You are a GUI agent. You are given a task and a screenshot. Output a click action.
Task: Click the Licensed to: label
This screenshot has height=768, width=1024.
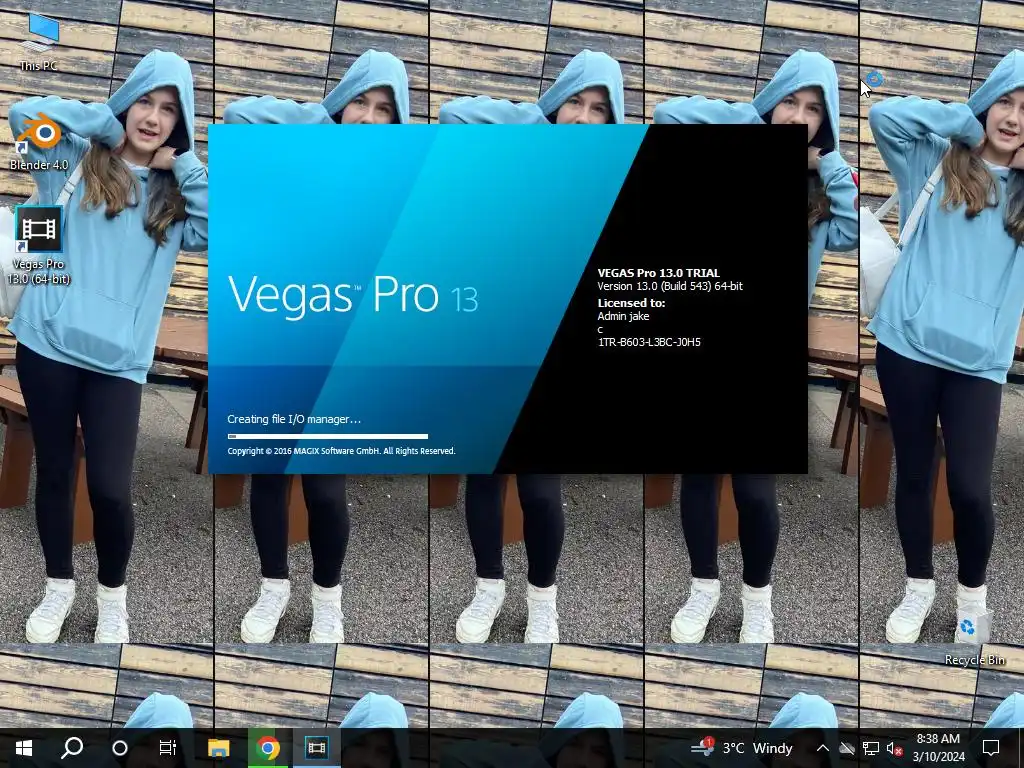631,303
